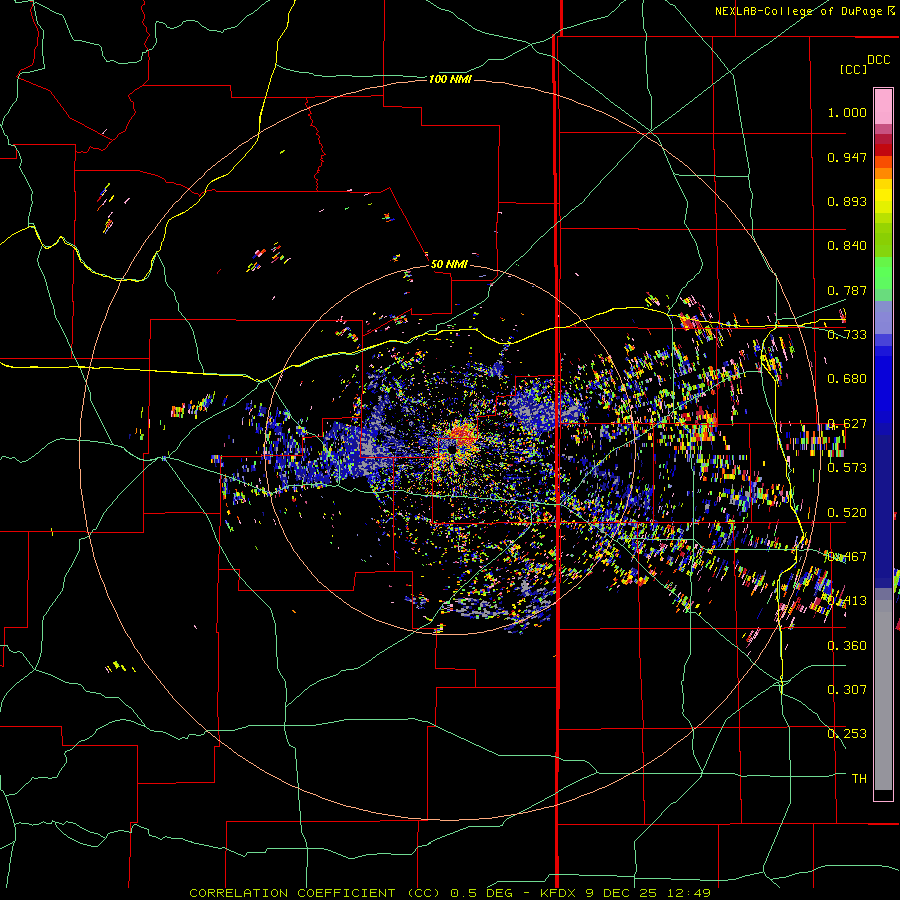
Task: Click the 0.840 scale value
Action: (847, 246)
